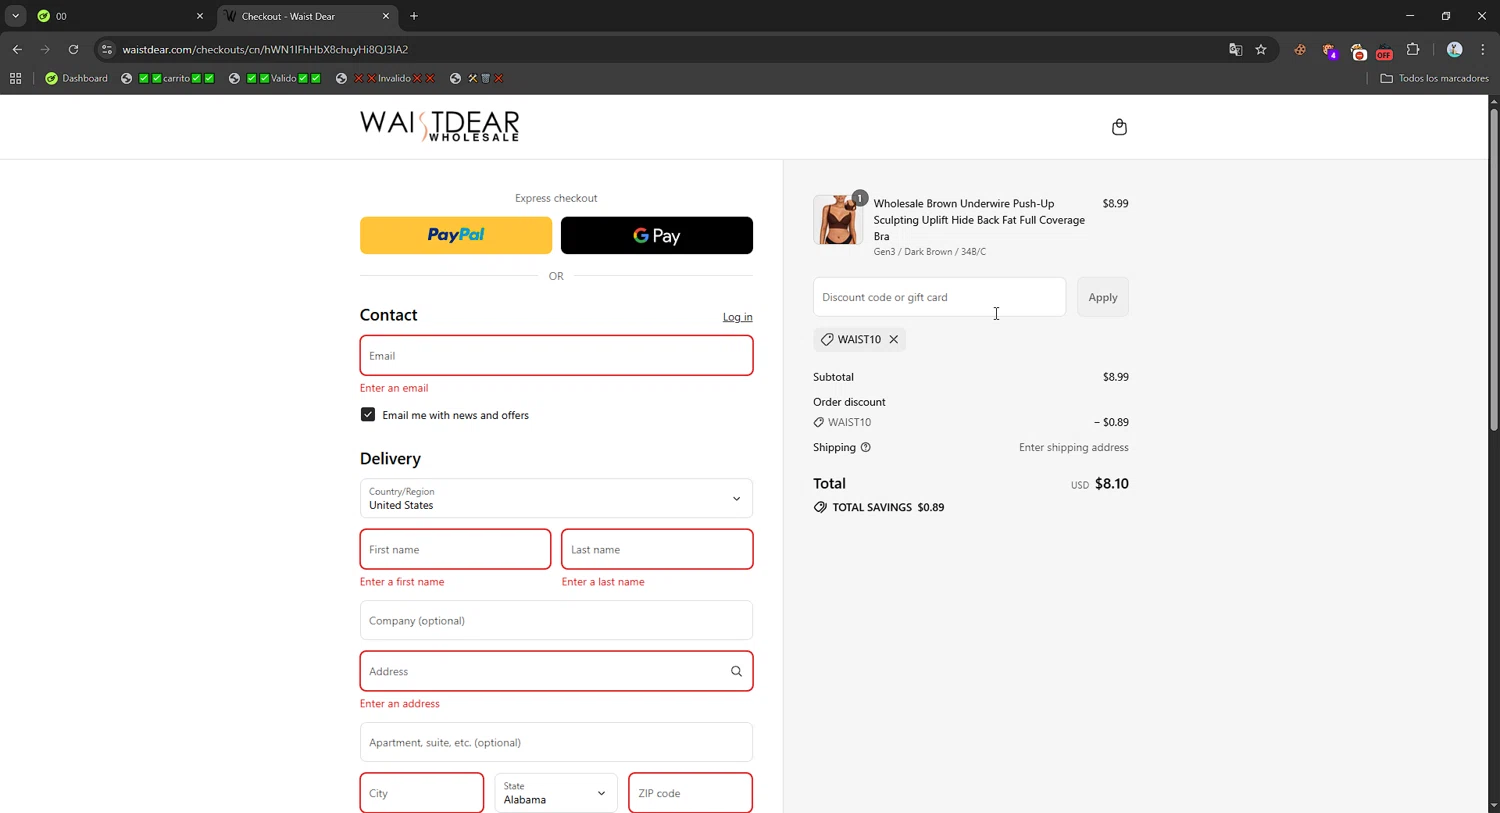Click the brown bra product thumbnail
1500x813 pixels.
click(837, 220)
